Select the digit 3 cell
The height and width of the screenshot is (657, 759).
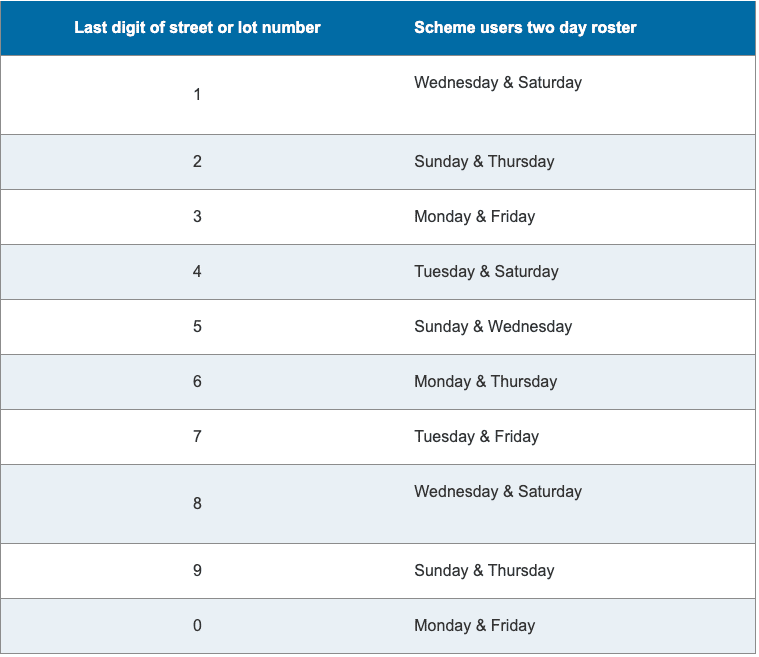197,216
